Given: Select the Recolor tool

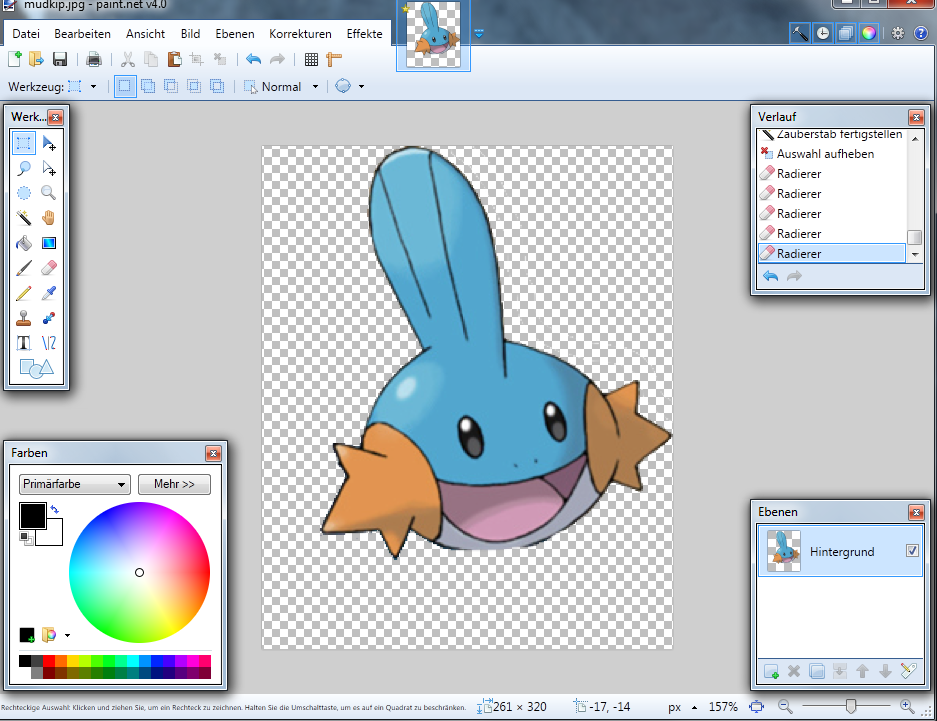Looking at the screenshot, I should pyautogui.click(x=49, y=318).
